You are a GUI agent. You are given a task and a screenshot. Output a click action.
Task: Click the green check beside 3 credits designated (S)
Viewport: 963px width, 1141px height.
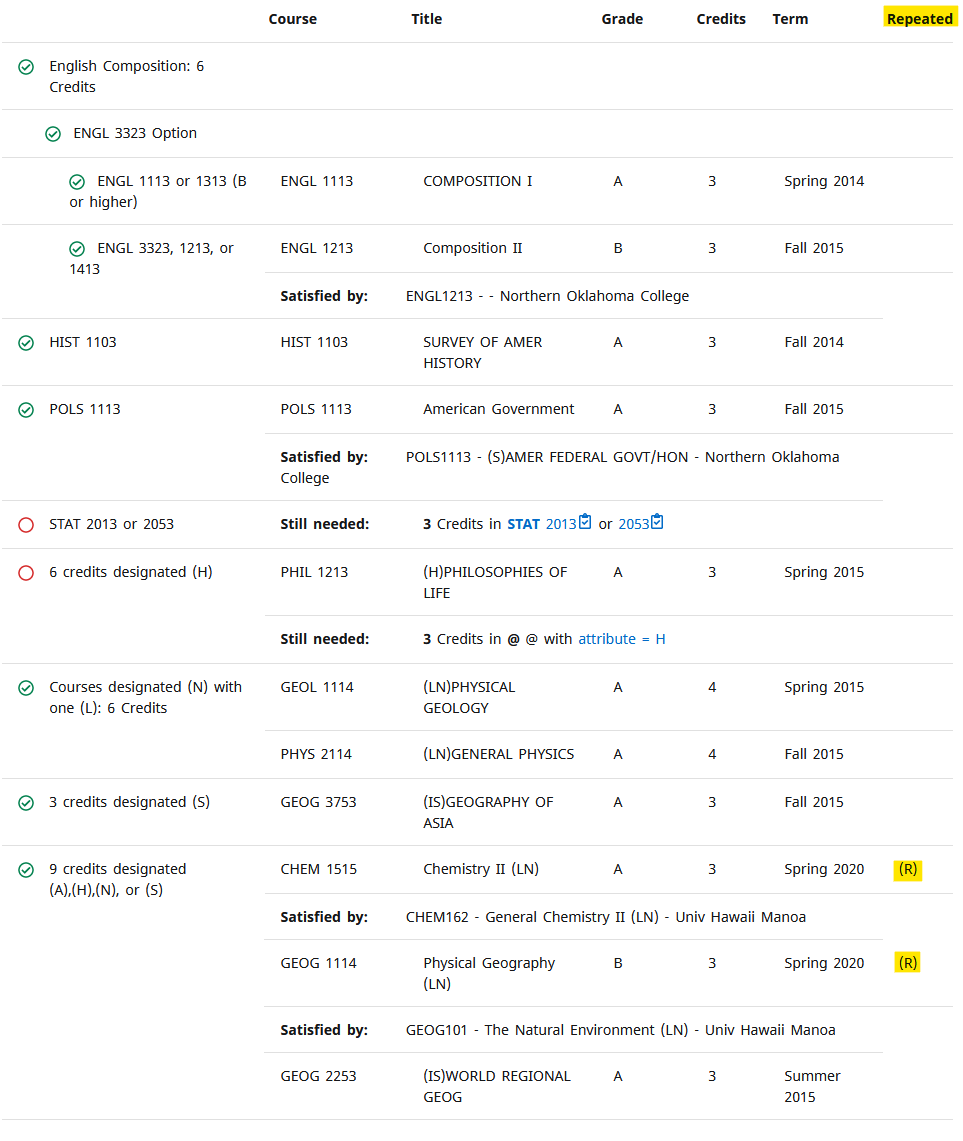pyautogui.click(x=26, y=802)
